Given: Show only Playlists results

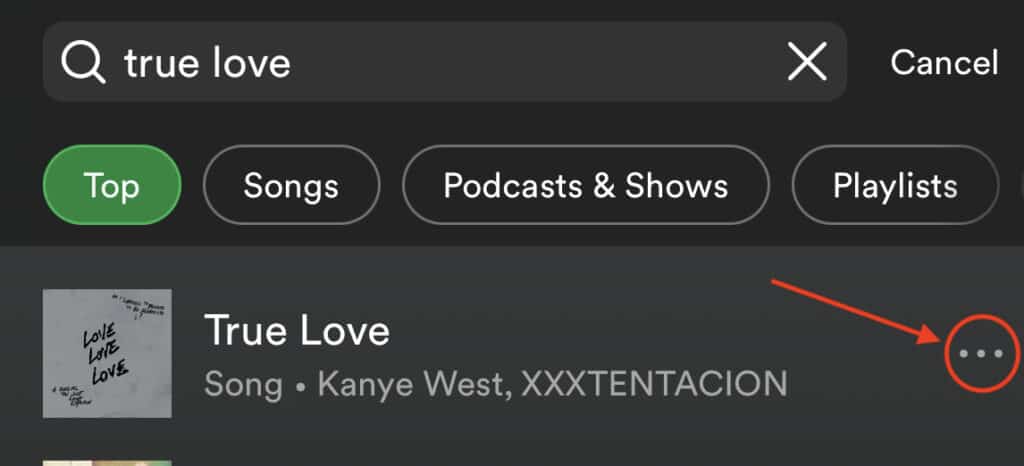Looking at the screenshot, I should [895, 185].
